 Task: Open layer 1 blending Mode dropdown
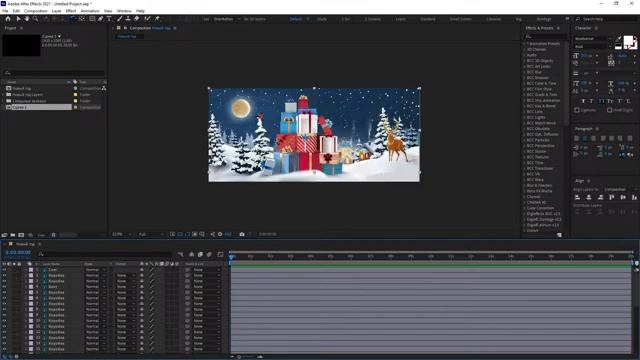point(95,270)
